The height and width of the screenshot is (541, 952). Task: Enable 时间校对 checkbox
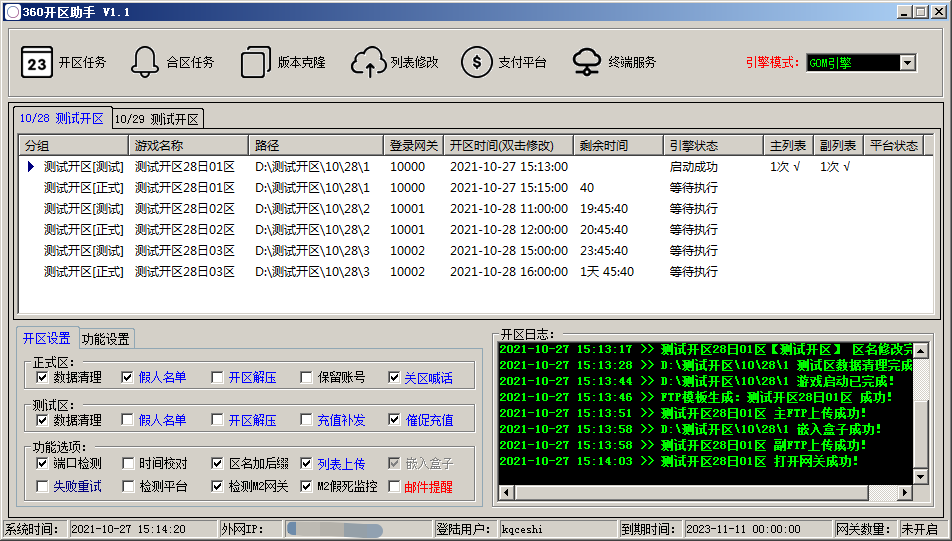tap(128, 464)
